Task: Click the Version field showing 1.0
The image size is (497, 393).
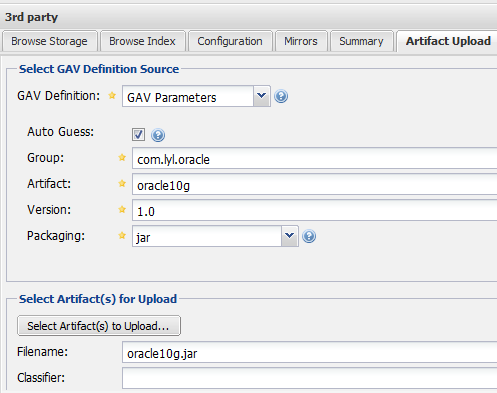Action: pos(315,210)
